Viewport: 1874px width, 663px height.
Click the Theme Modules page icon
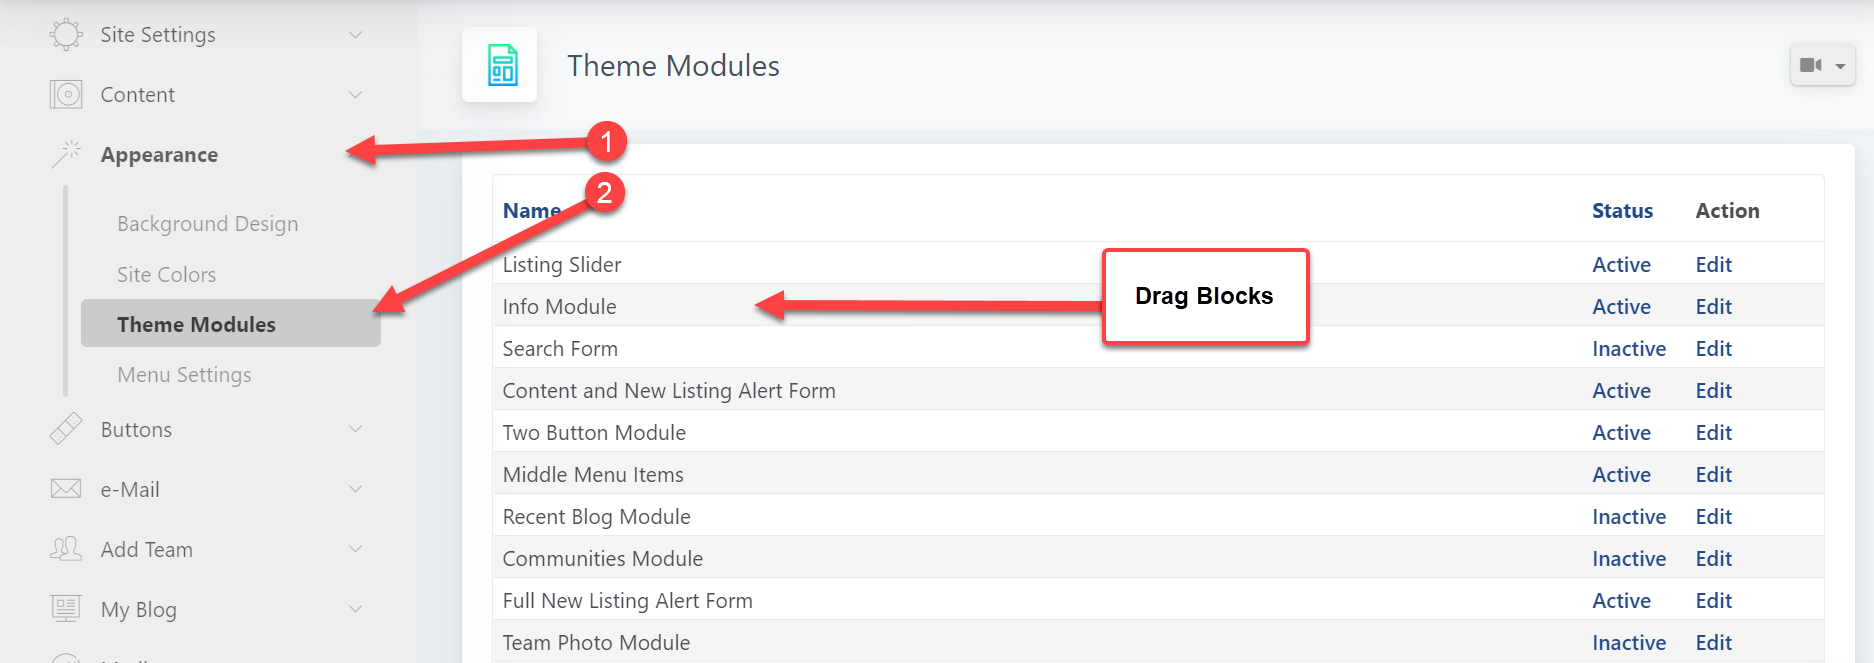click(x=500, y=66)
